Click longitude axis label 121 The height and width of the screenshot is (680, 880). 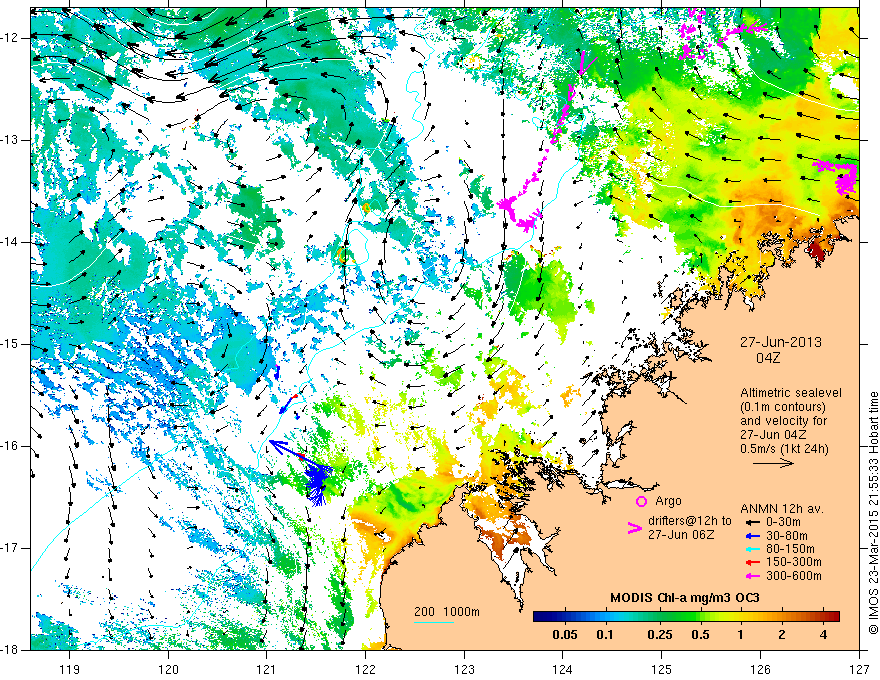click(x=267, y=670)
